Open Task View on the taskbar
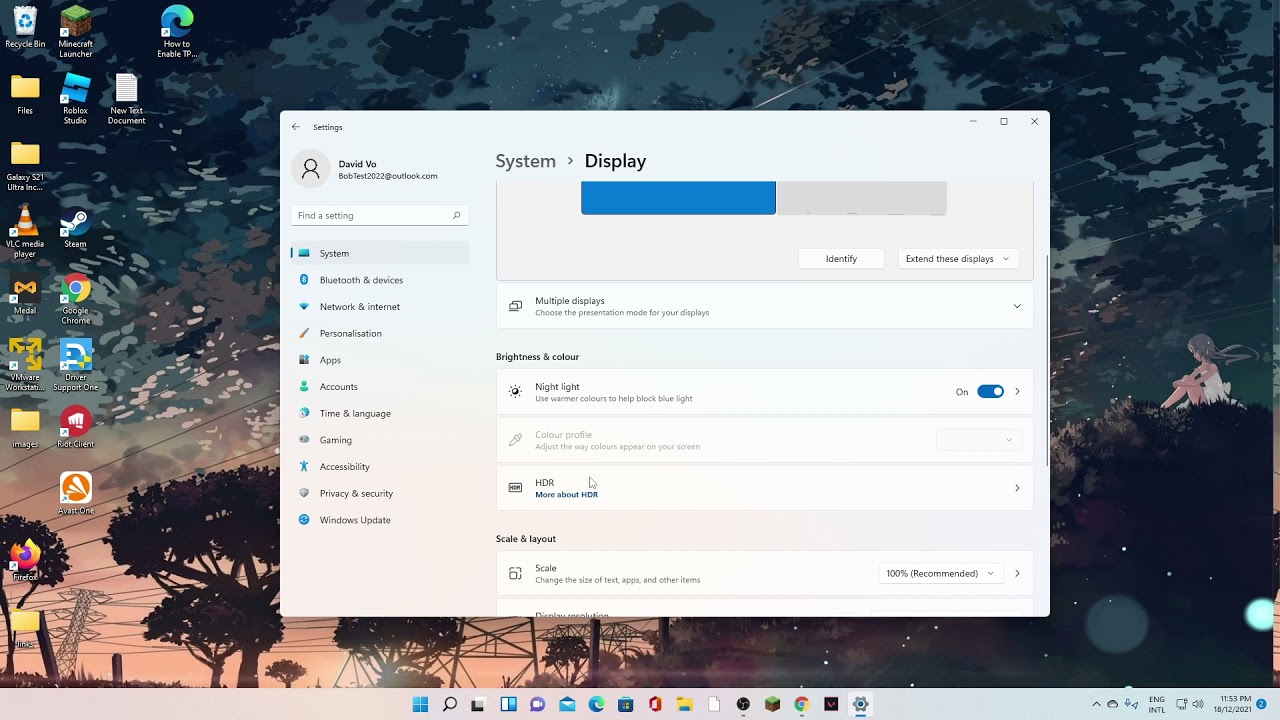 478,704
